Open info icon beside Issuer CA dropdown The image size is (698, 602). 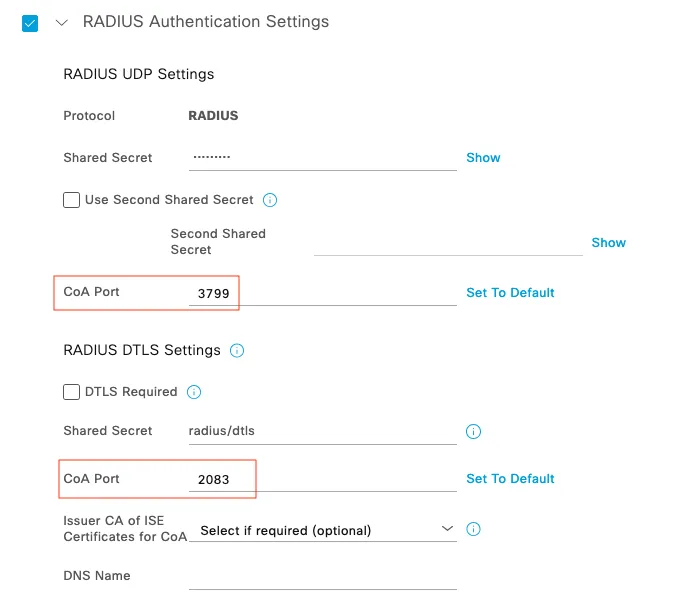473,529
